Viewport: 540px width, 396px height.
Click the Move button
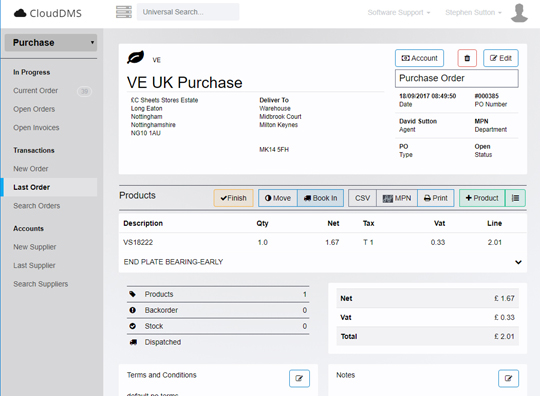pos(278,198)
